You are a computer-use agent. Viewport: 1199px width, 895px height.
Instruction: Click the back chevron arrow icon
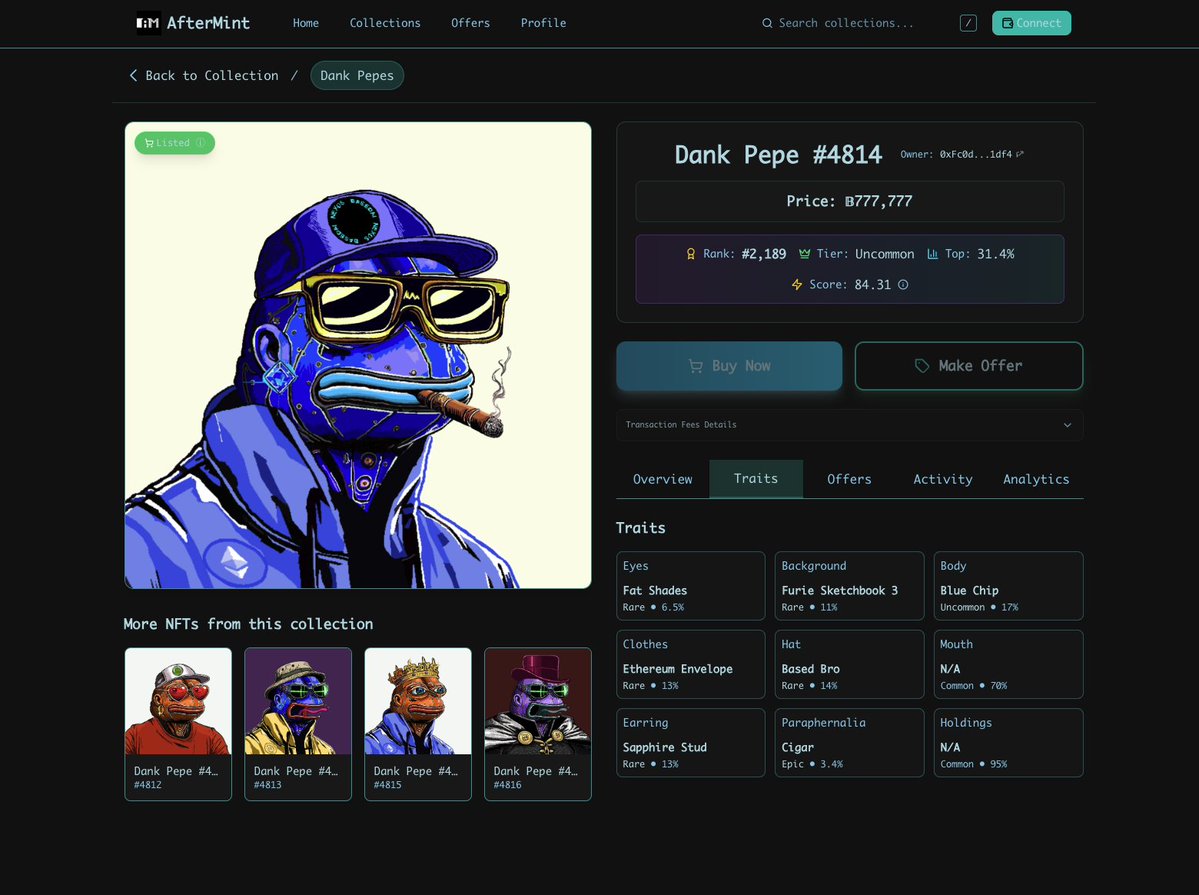[x=134, y=75]
